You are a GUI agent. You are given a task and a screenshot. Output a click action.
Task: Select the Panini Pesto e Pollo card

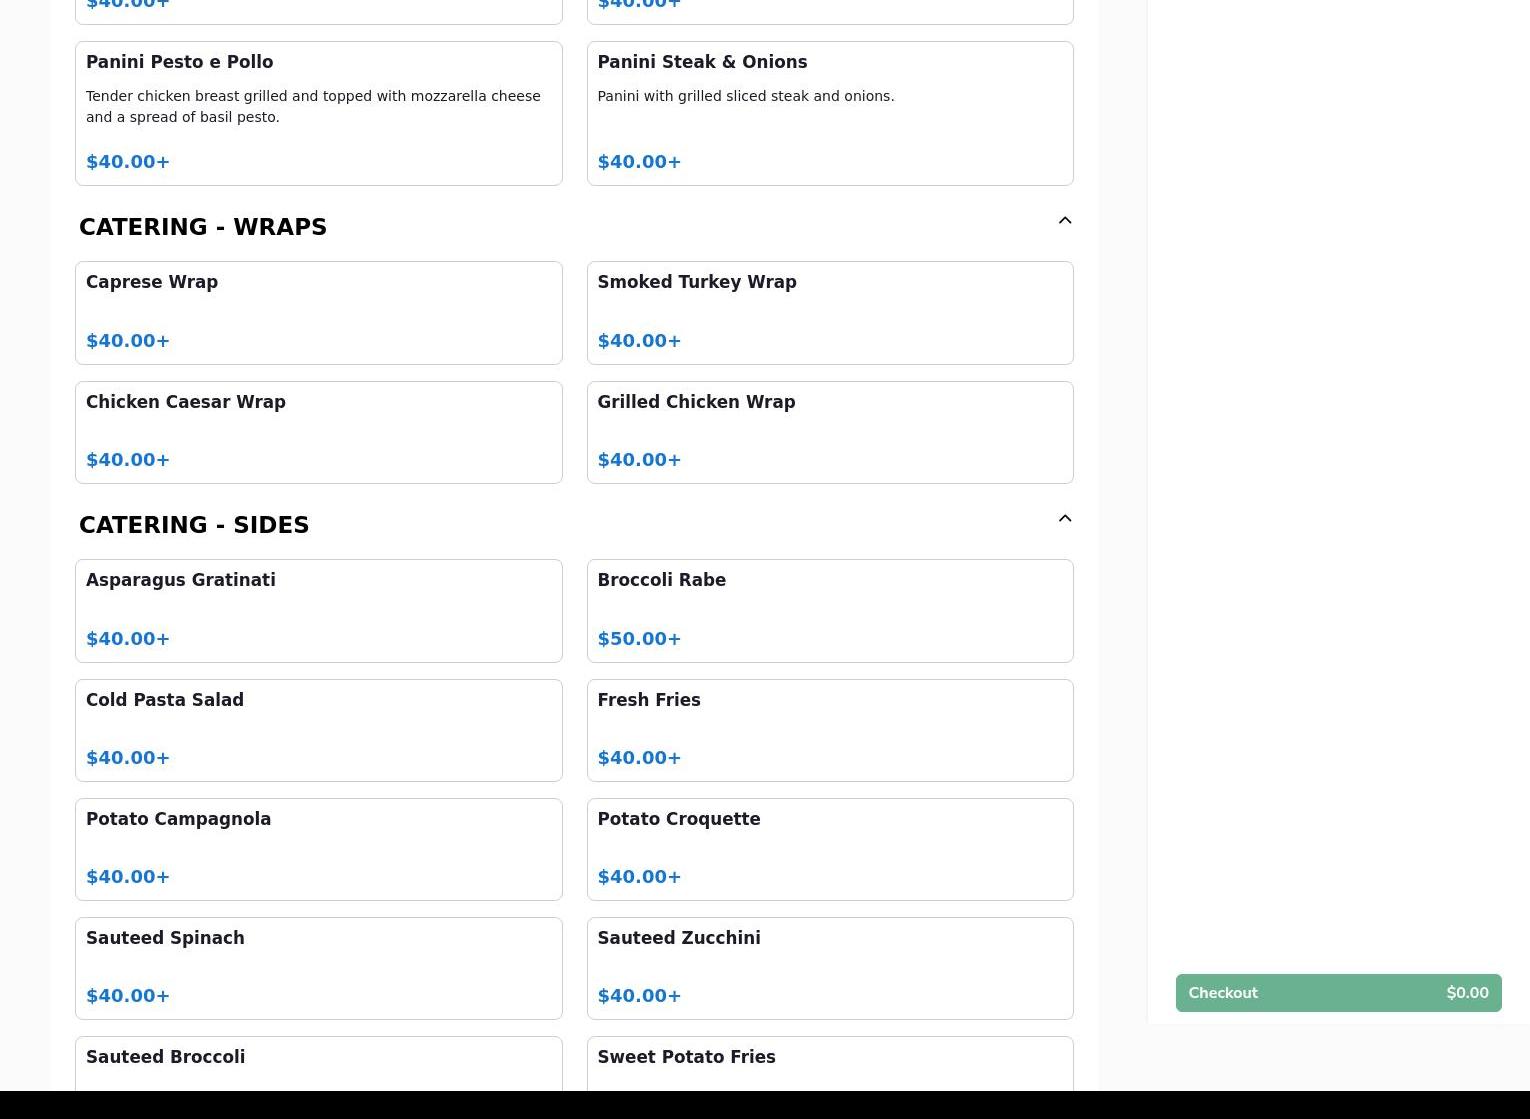tap(319, 113)
